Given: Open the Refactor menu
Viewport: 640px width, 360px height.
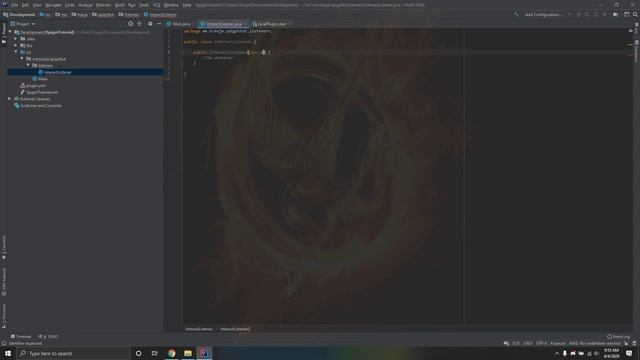Looking at the screenshot, I should 104,5.
